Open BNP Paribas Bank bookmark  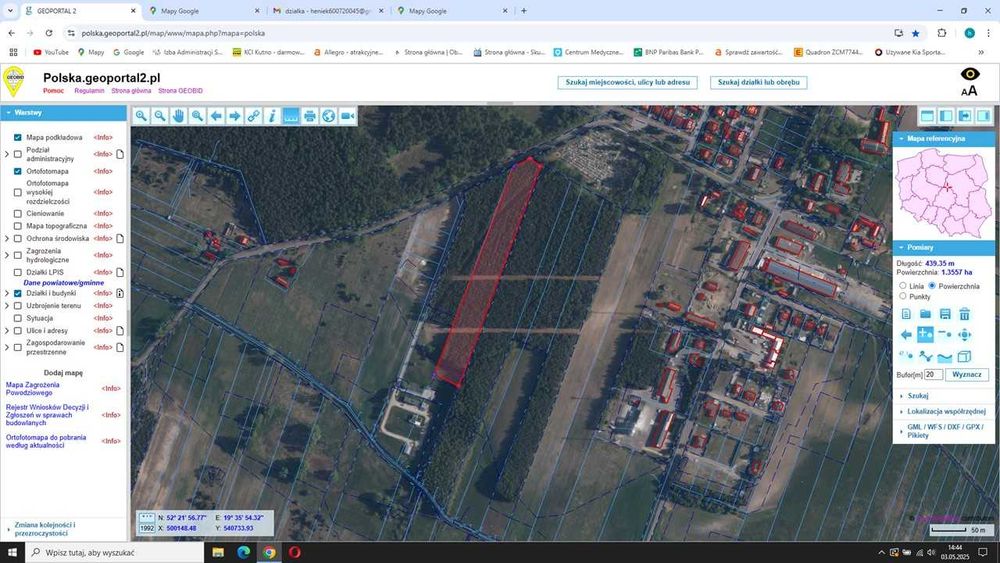click(668, 52)
